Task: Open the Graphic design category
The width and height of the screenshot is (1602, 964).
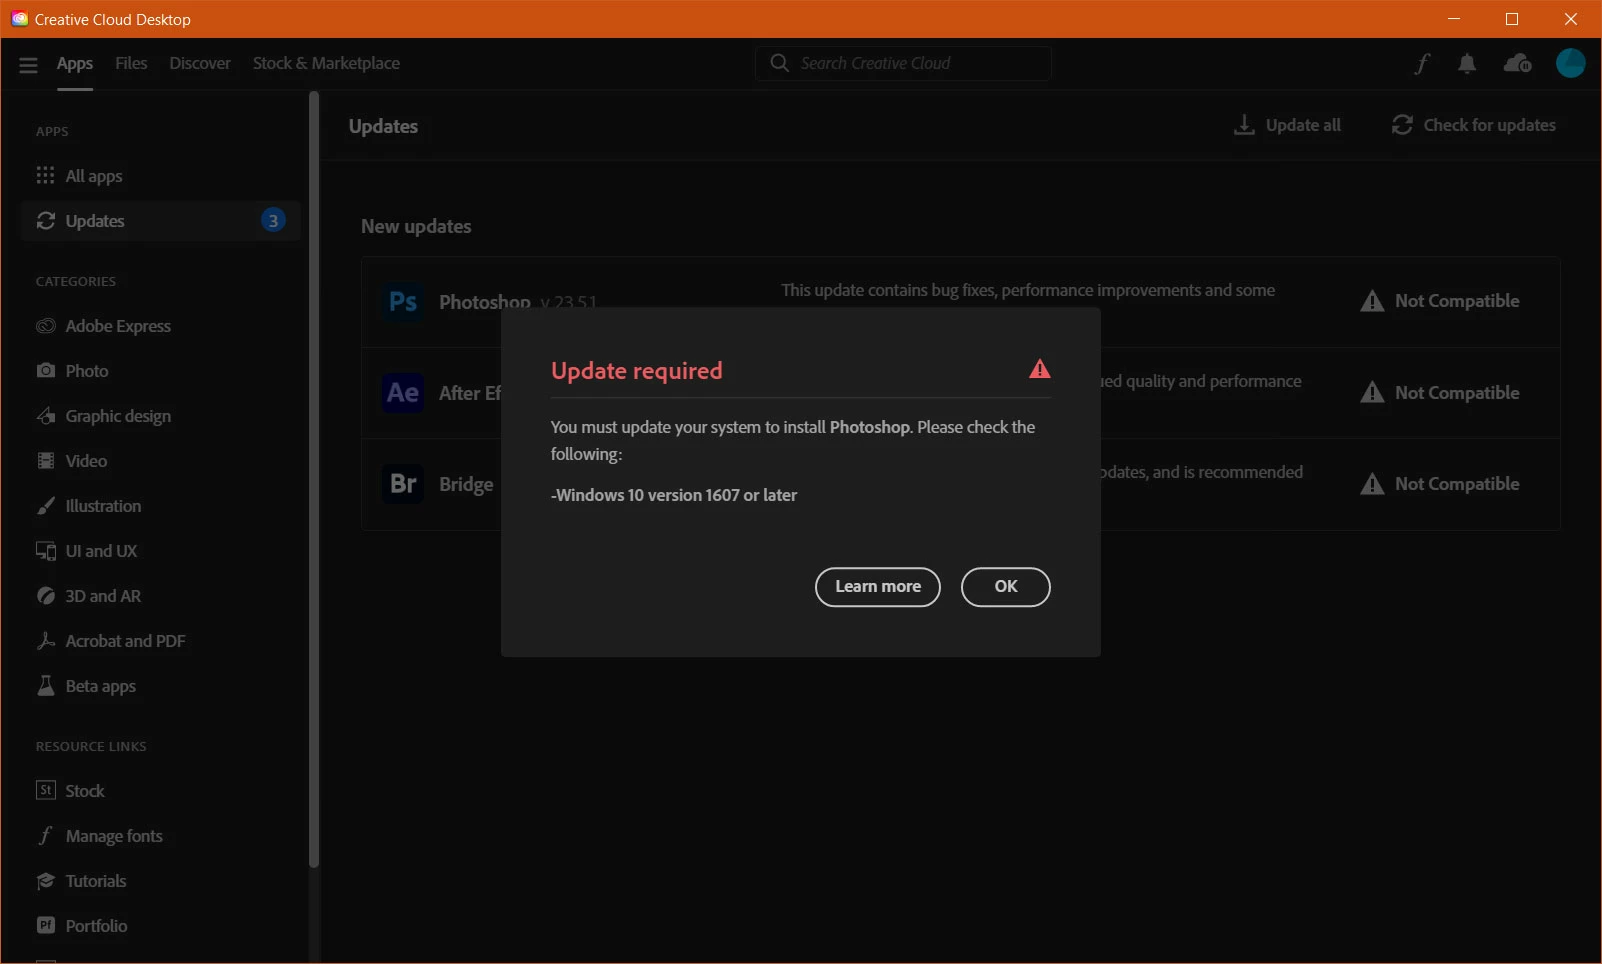Action: click(160, 416)
